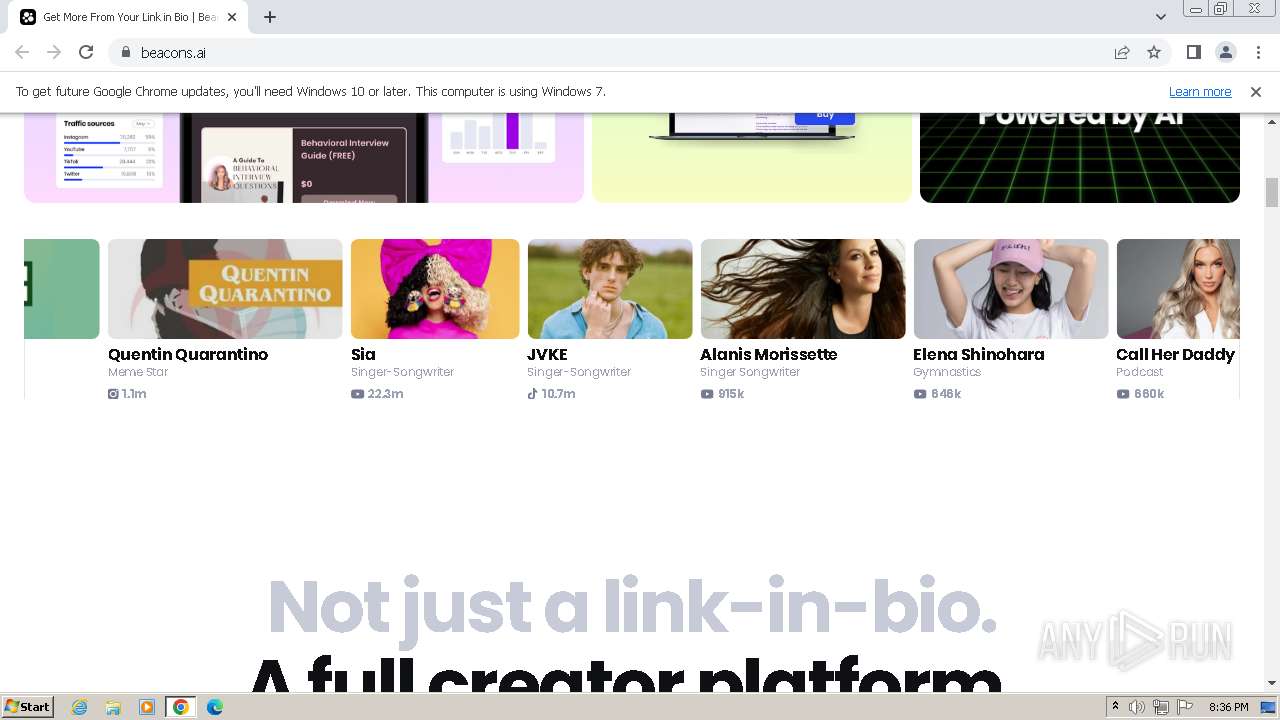Open File Explorer from the taskbar
Viewport: 1280px width, 720px height.
(113, 707)
